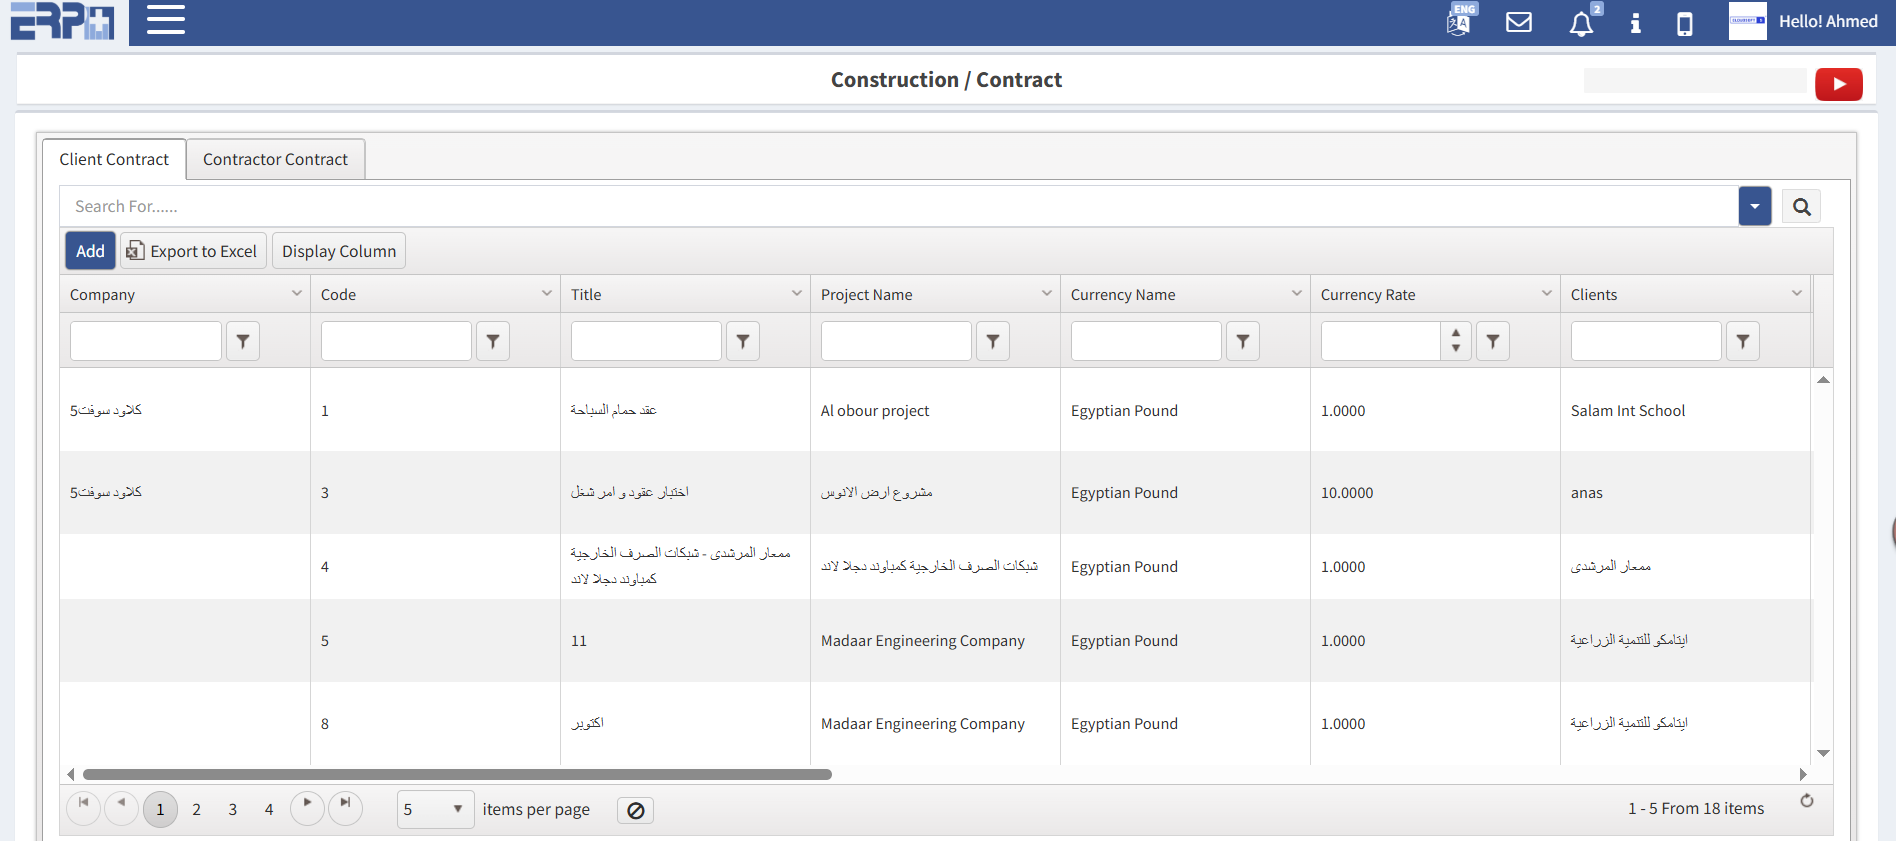Open the items per page dropdown
The image size is (1896, 841).
[x=435, y=809]
